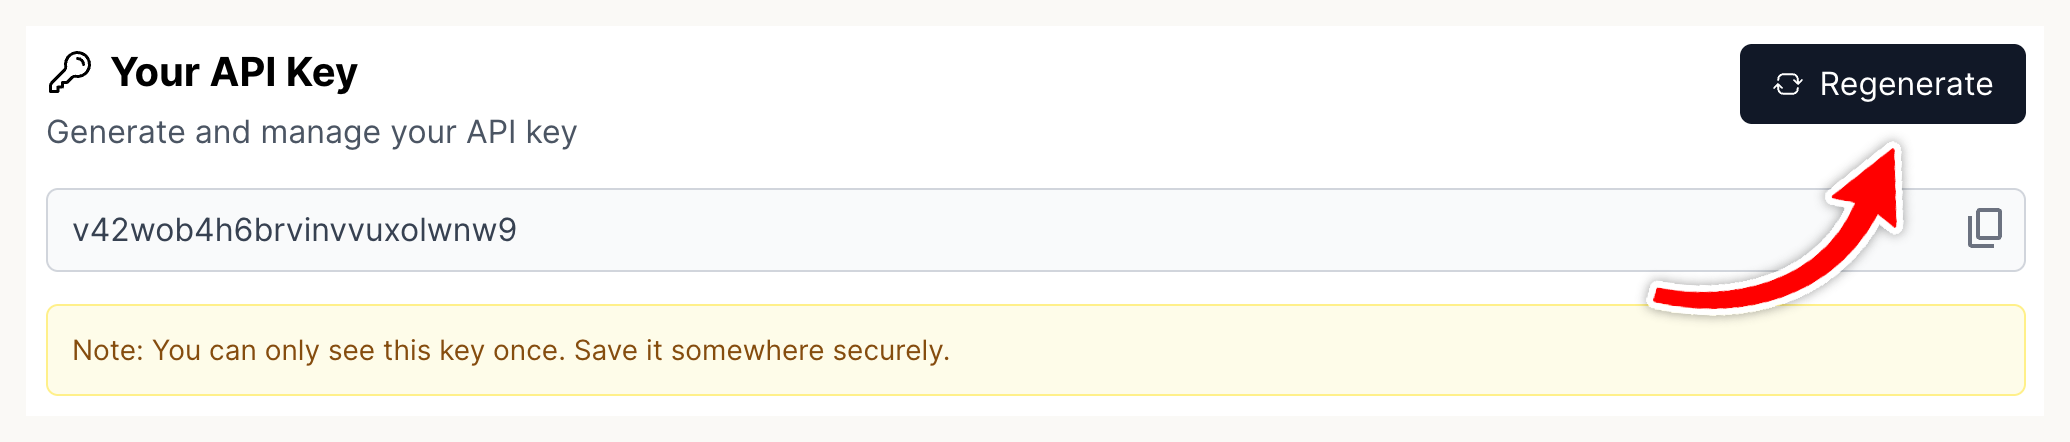Select the 'Regenerate' label text
2070x442 pixels.
point(1906,84)
